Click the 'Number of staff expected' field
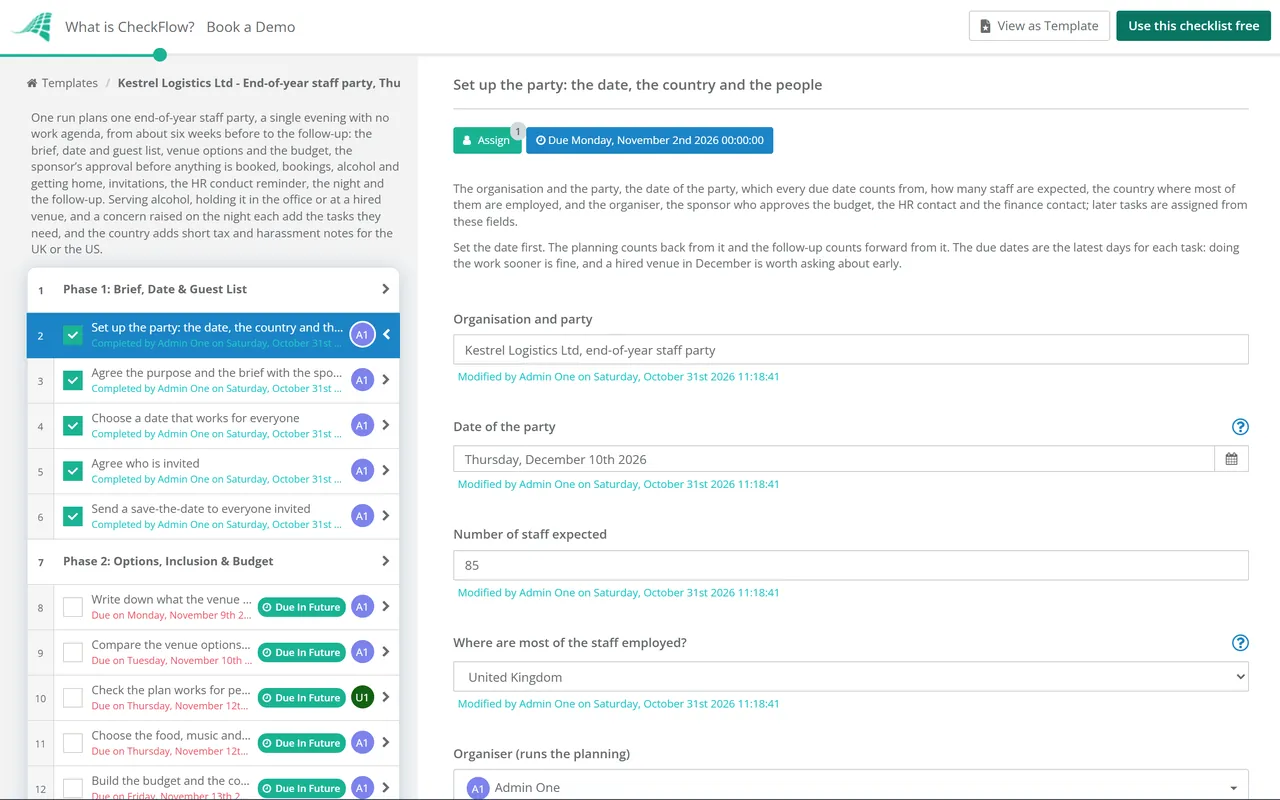Viewport: 1280px width, 800px height. pos(851,565)
